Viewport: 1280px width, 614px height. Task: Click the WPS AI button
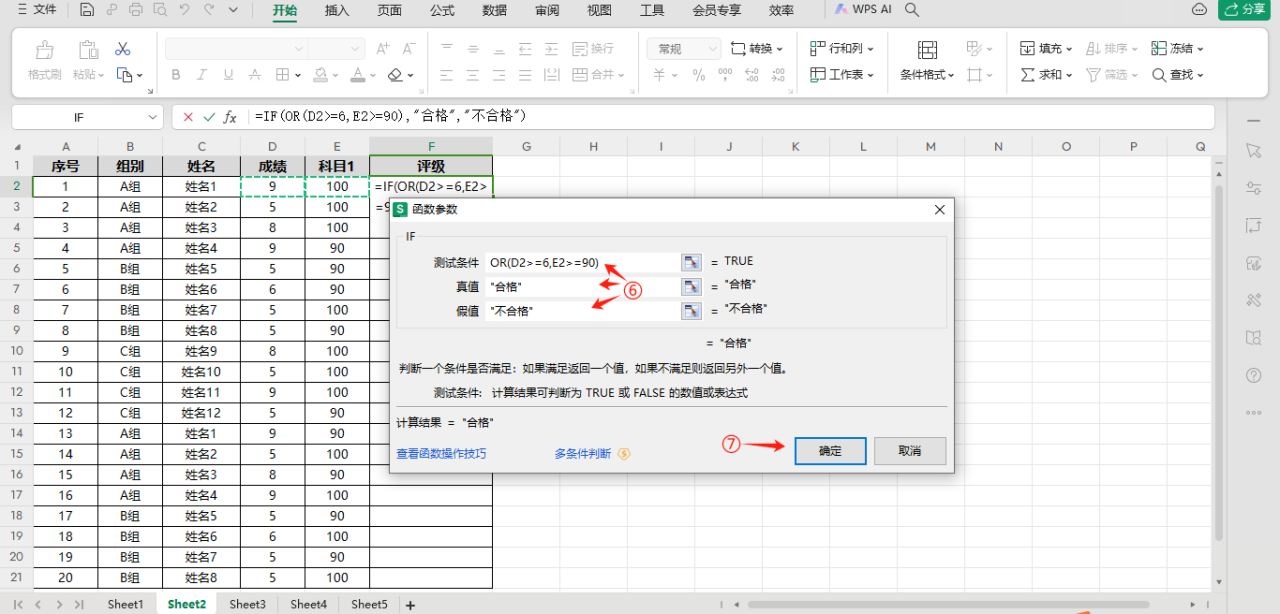point(863,10)
